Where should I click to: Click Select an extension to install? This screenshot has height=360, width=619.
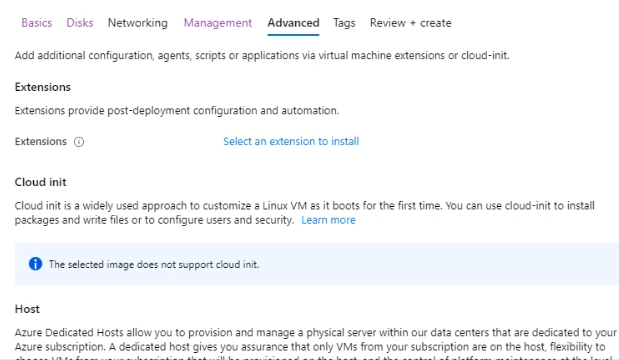pyautogui.click(x=291, y=141)
